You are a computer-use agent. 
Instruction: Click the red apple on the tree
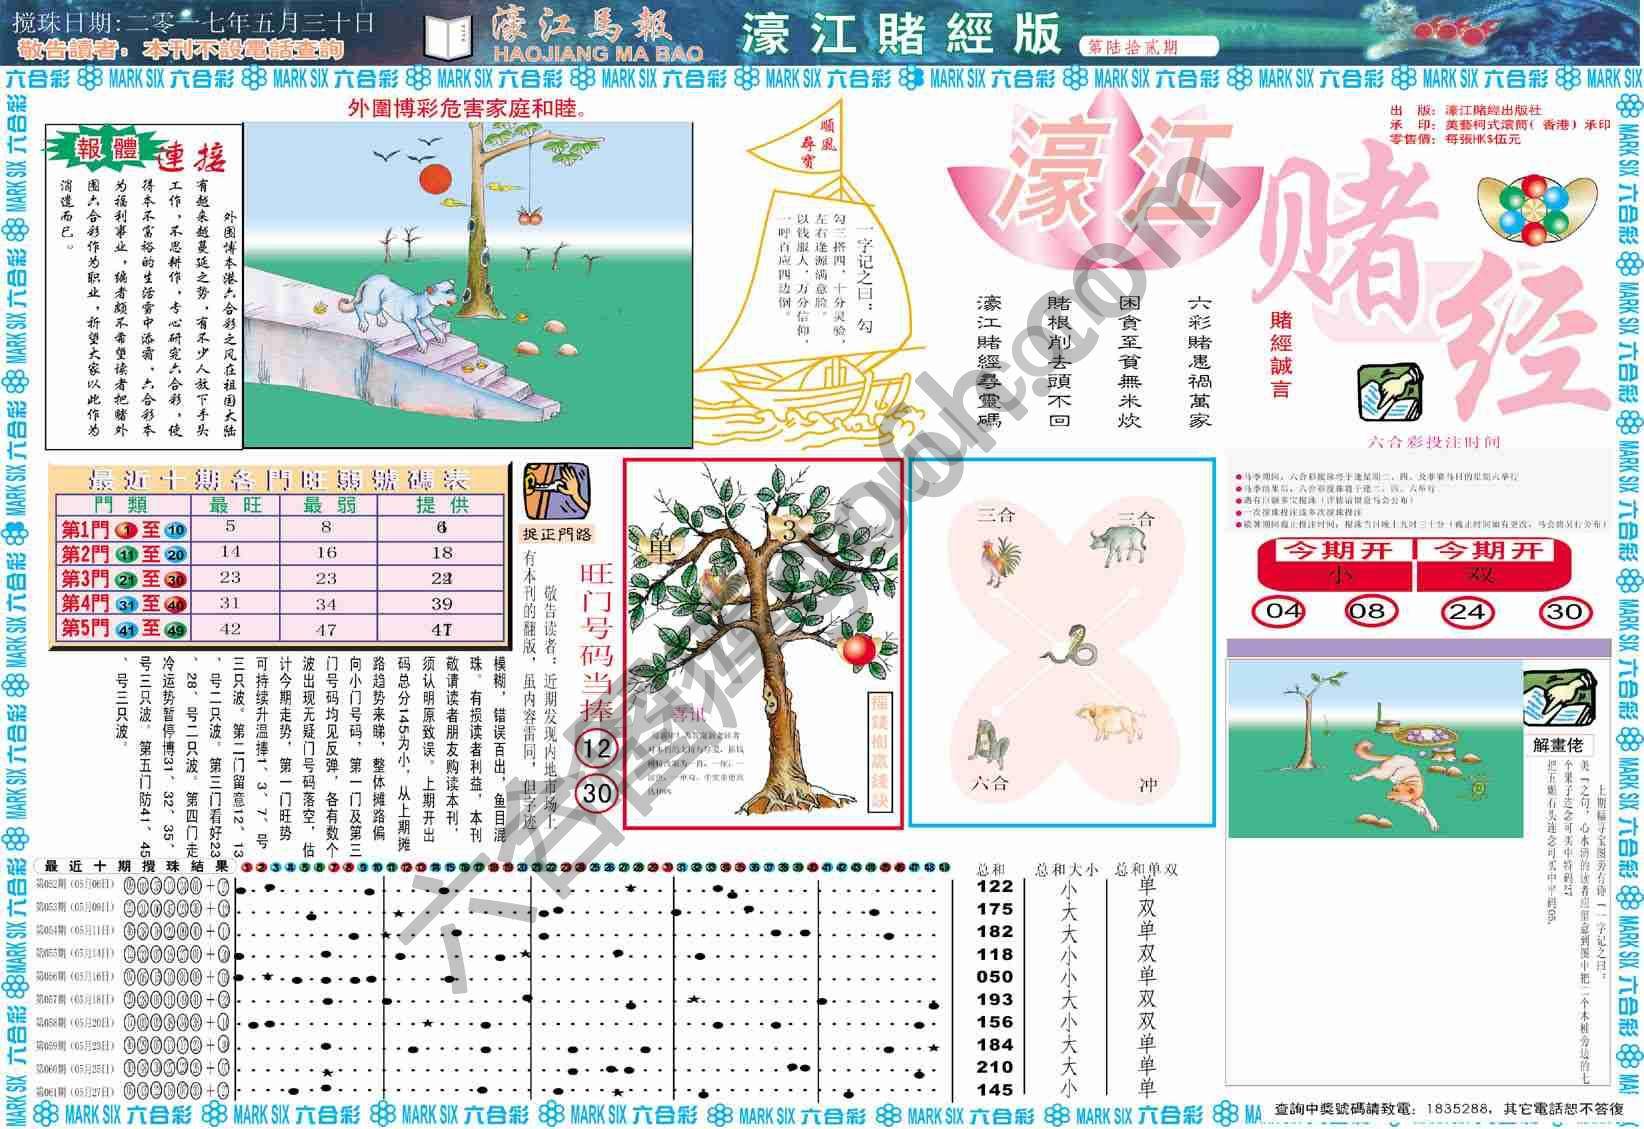coord(859,650)
